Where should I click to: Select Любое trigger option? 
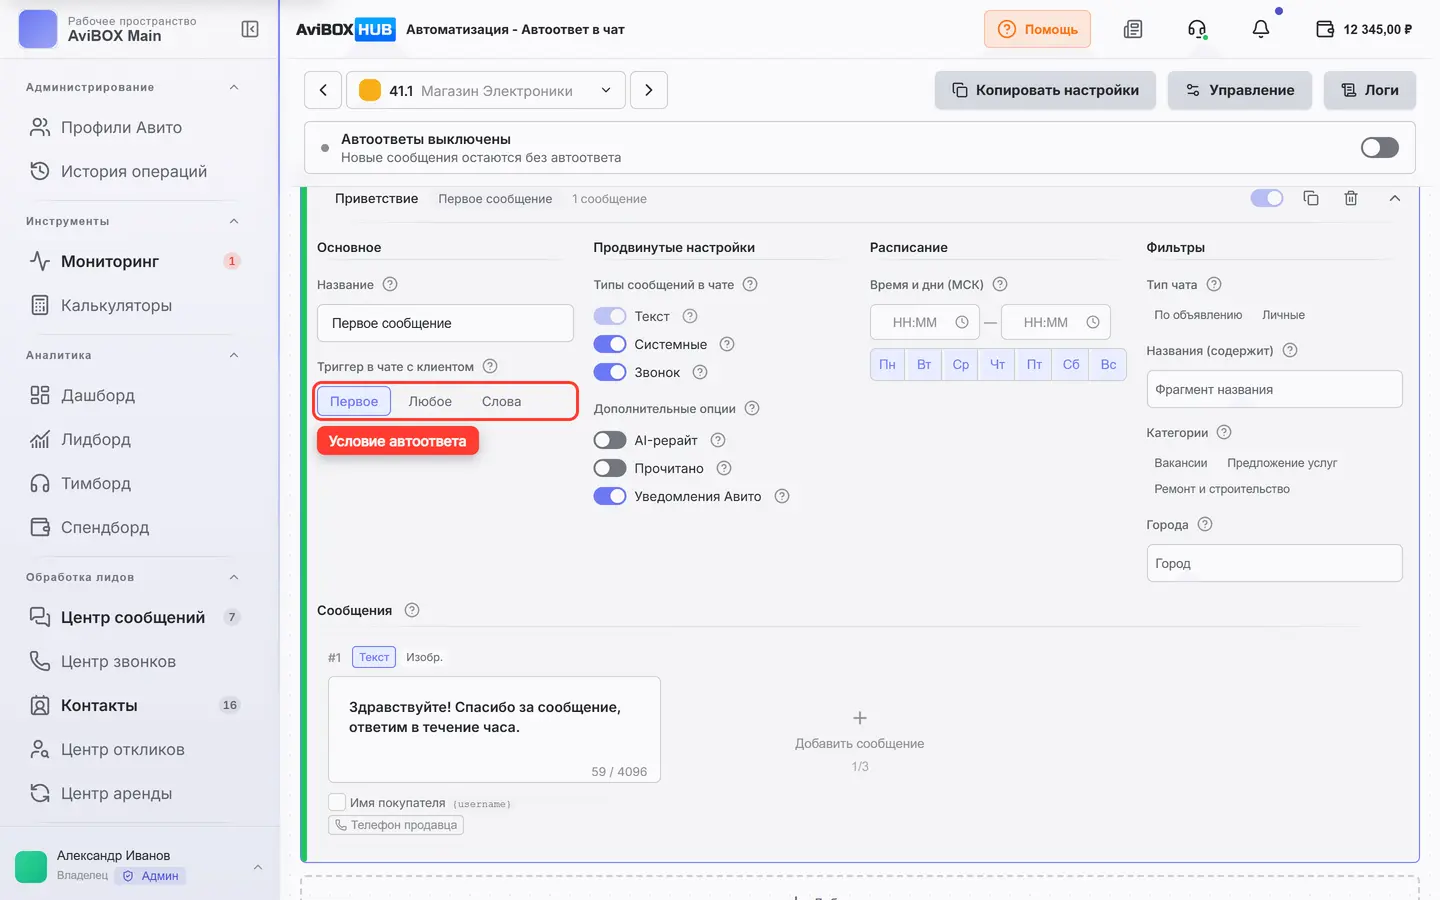tap(430, 401)
